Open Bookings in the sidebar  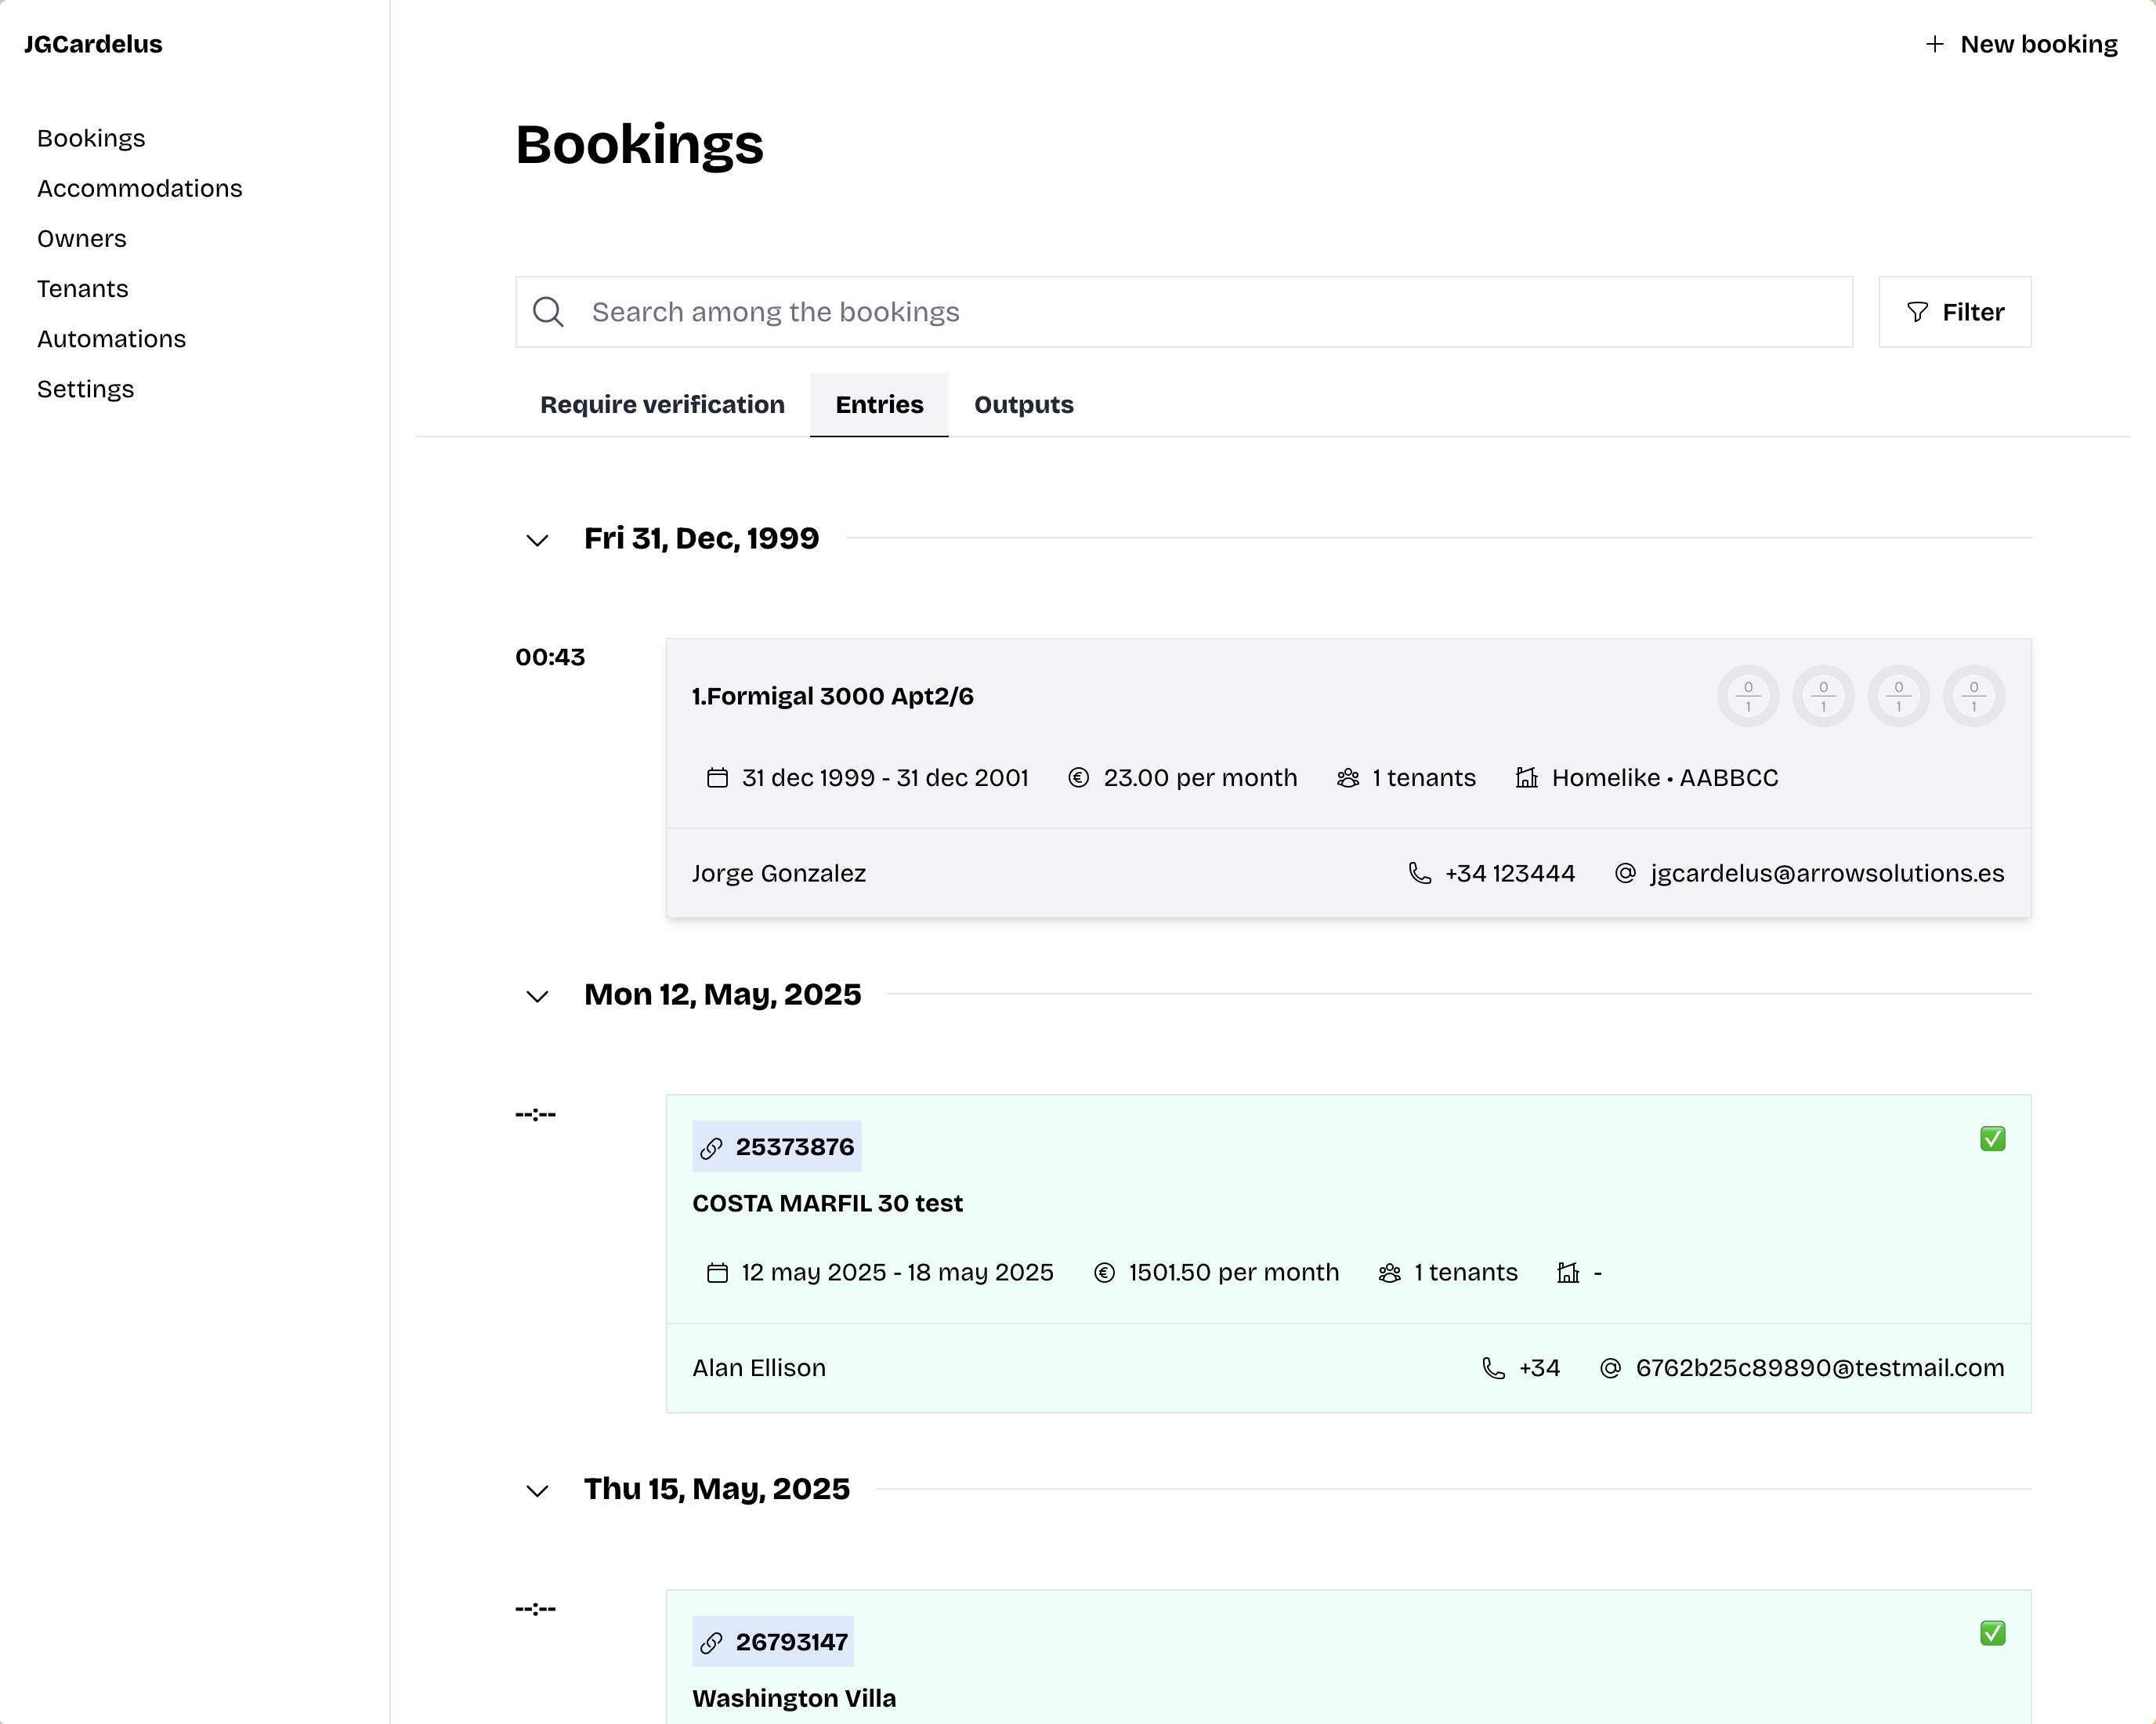pyautogui.click(x=91, y=138)
